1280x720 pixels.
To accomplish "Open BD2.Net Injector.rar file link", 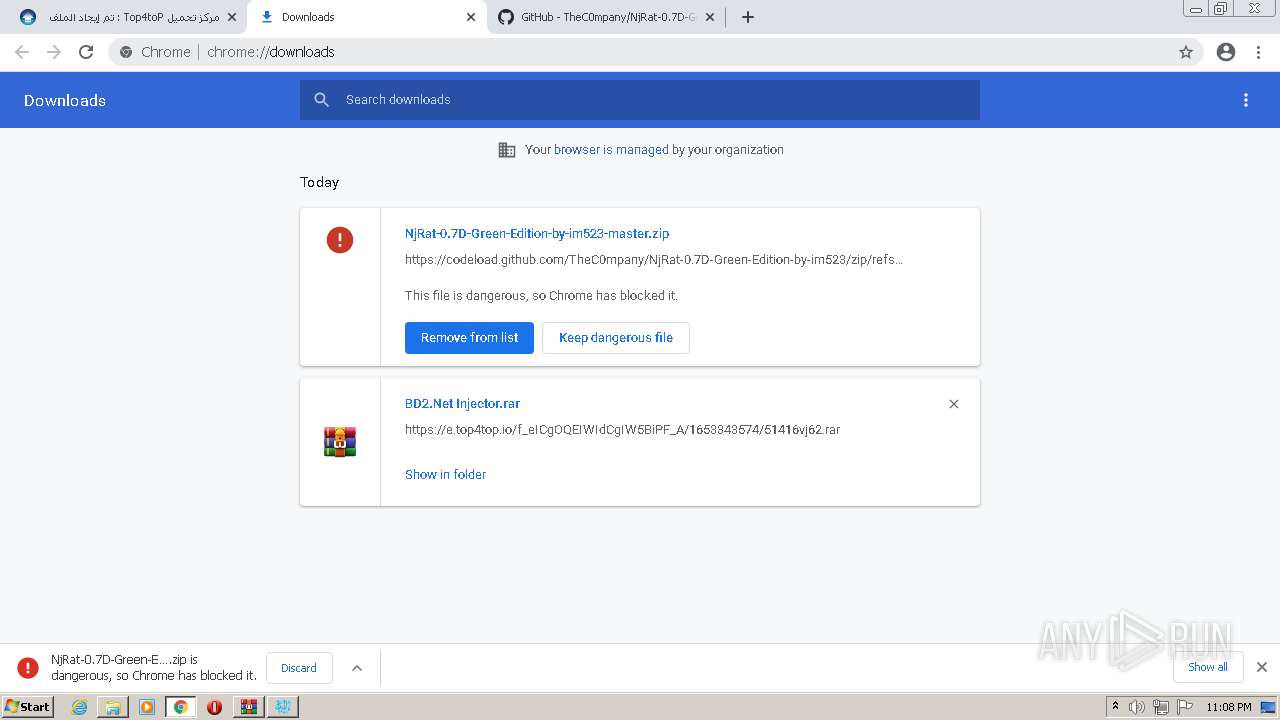I will coord(462,404).
